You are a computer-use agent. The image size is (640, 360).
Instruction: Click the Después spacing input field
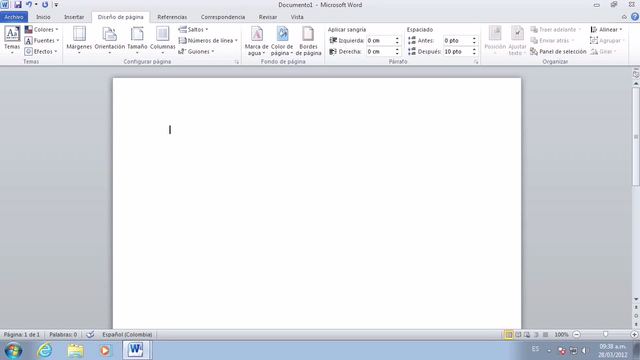tap(457, 51)
